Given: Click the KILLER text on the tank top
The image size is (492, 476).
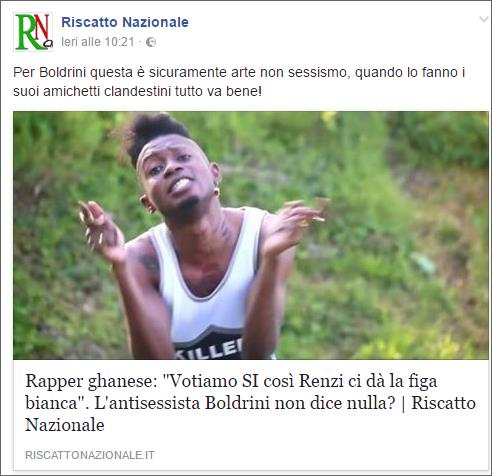Looking at the screenshot, I should pos(209,350).
